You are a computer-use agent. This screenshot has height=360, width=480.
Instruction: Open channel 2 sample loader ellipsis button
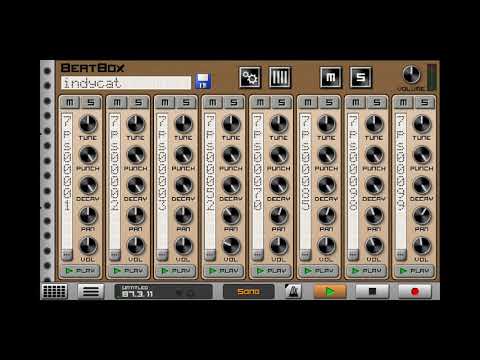[x=115, y=254]
